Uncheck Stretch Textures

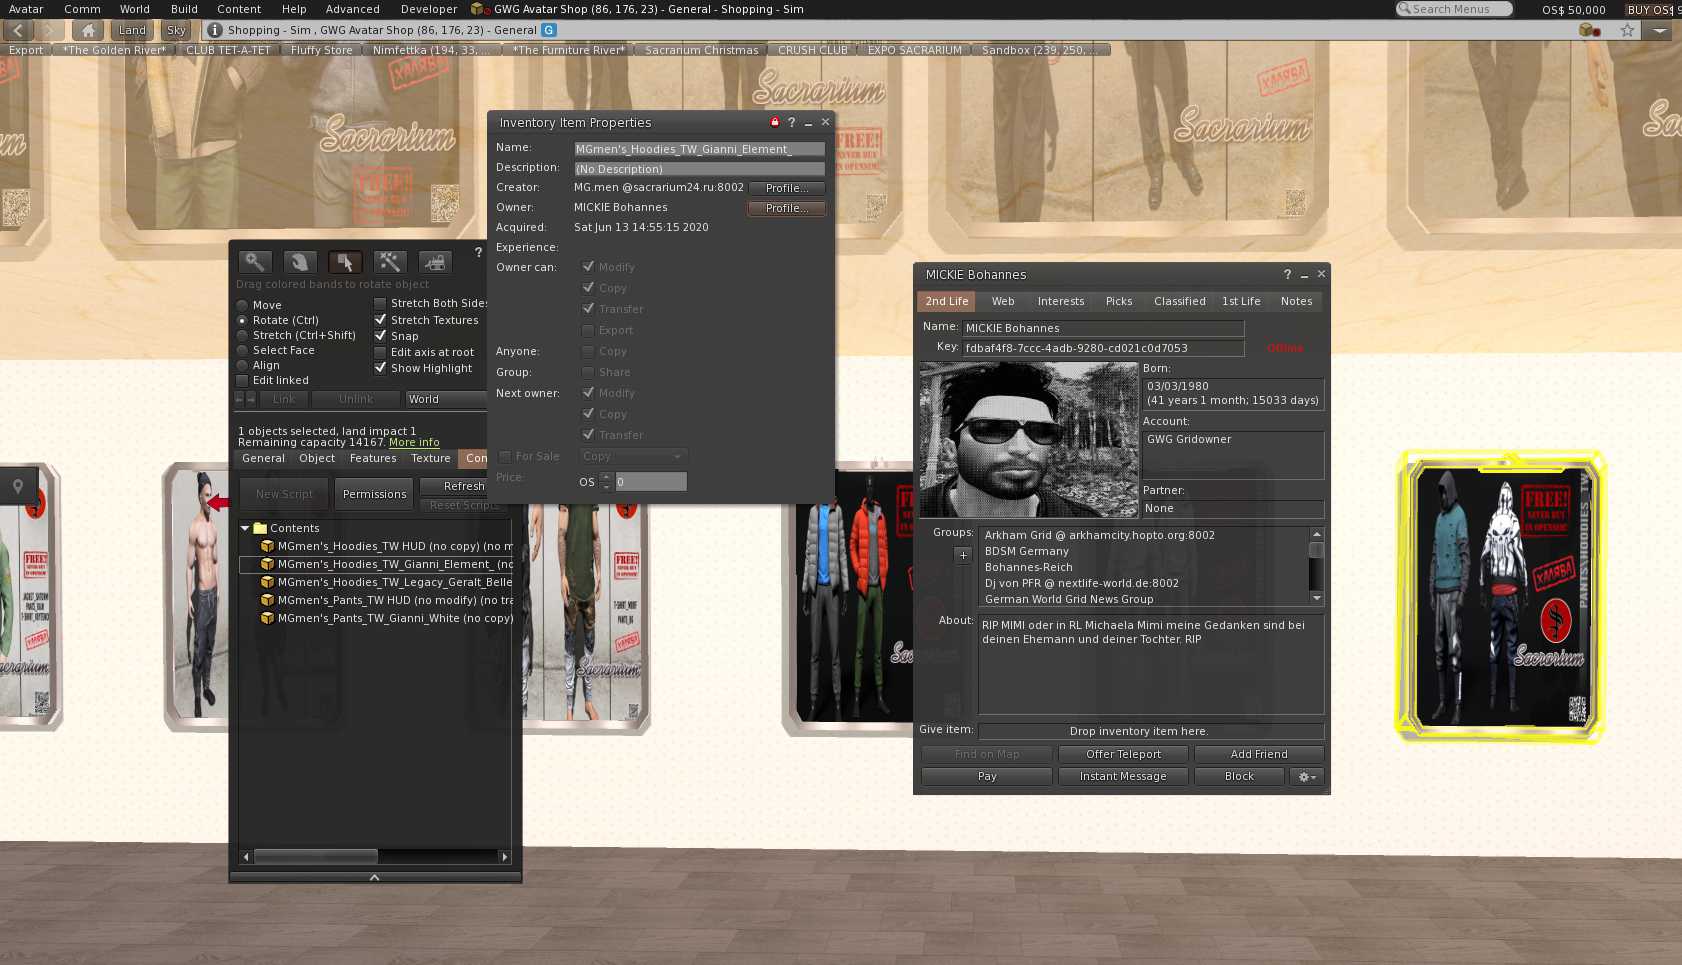[x=380, y=320]
